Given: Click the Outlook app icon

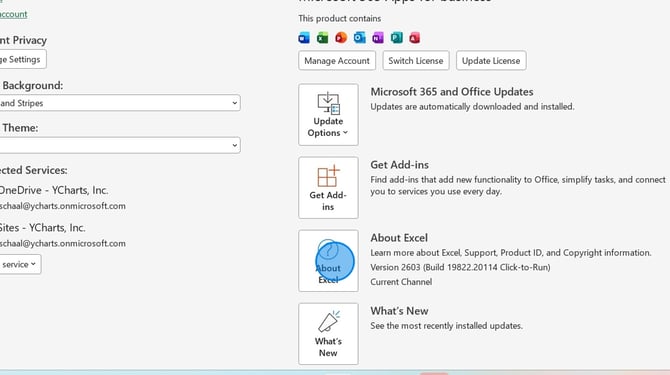Looking at the screenshot, I should pos(359,38).
